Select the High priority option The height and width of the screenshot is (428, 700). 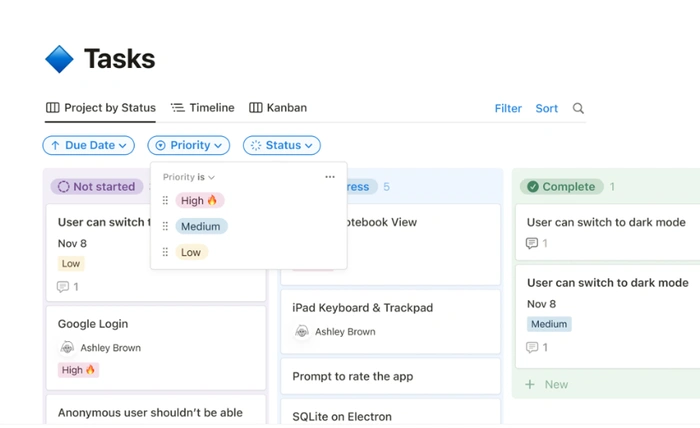point(200,200)
